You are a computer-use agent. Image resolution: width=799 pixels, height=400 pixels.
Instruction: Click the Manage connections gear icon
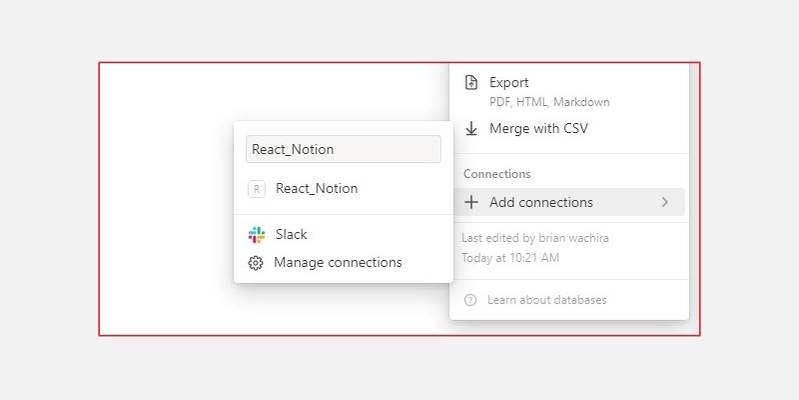256,263
